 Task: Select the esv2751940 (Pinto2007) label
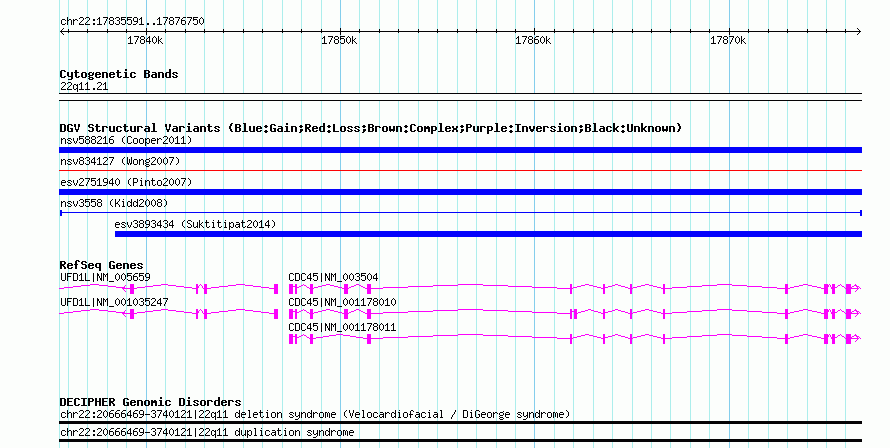click(x=126, y=182)
